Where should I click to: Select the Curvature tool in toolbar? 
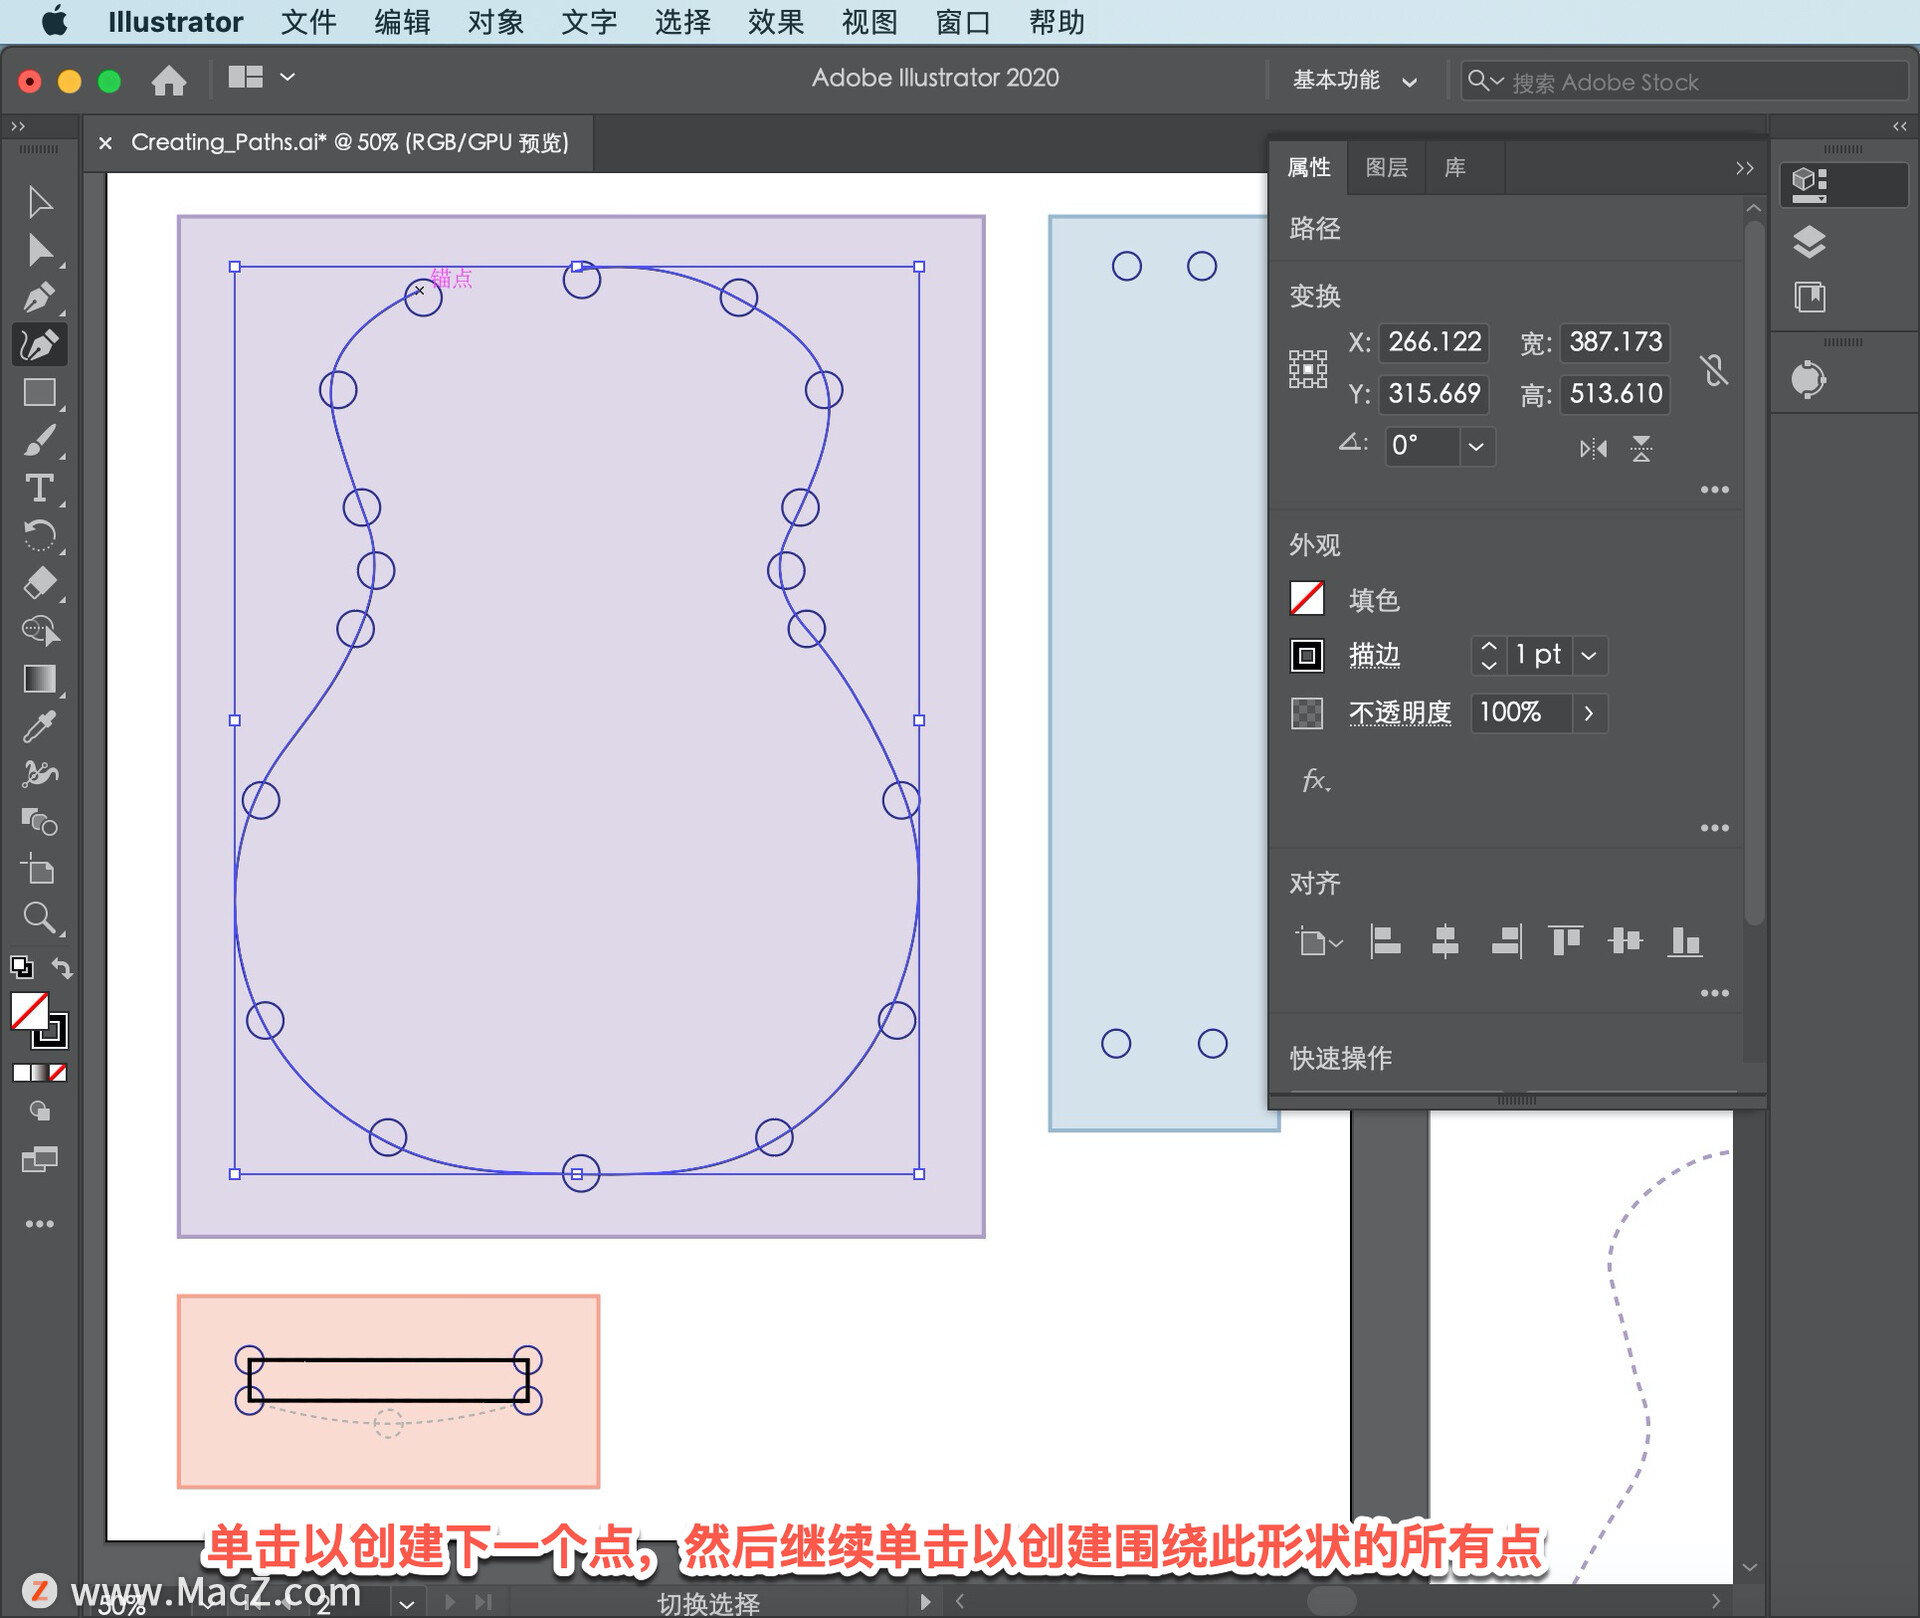pos(40,345)
